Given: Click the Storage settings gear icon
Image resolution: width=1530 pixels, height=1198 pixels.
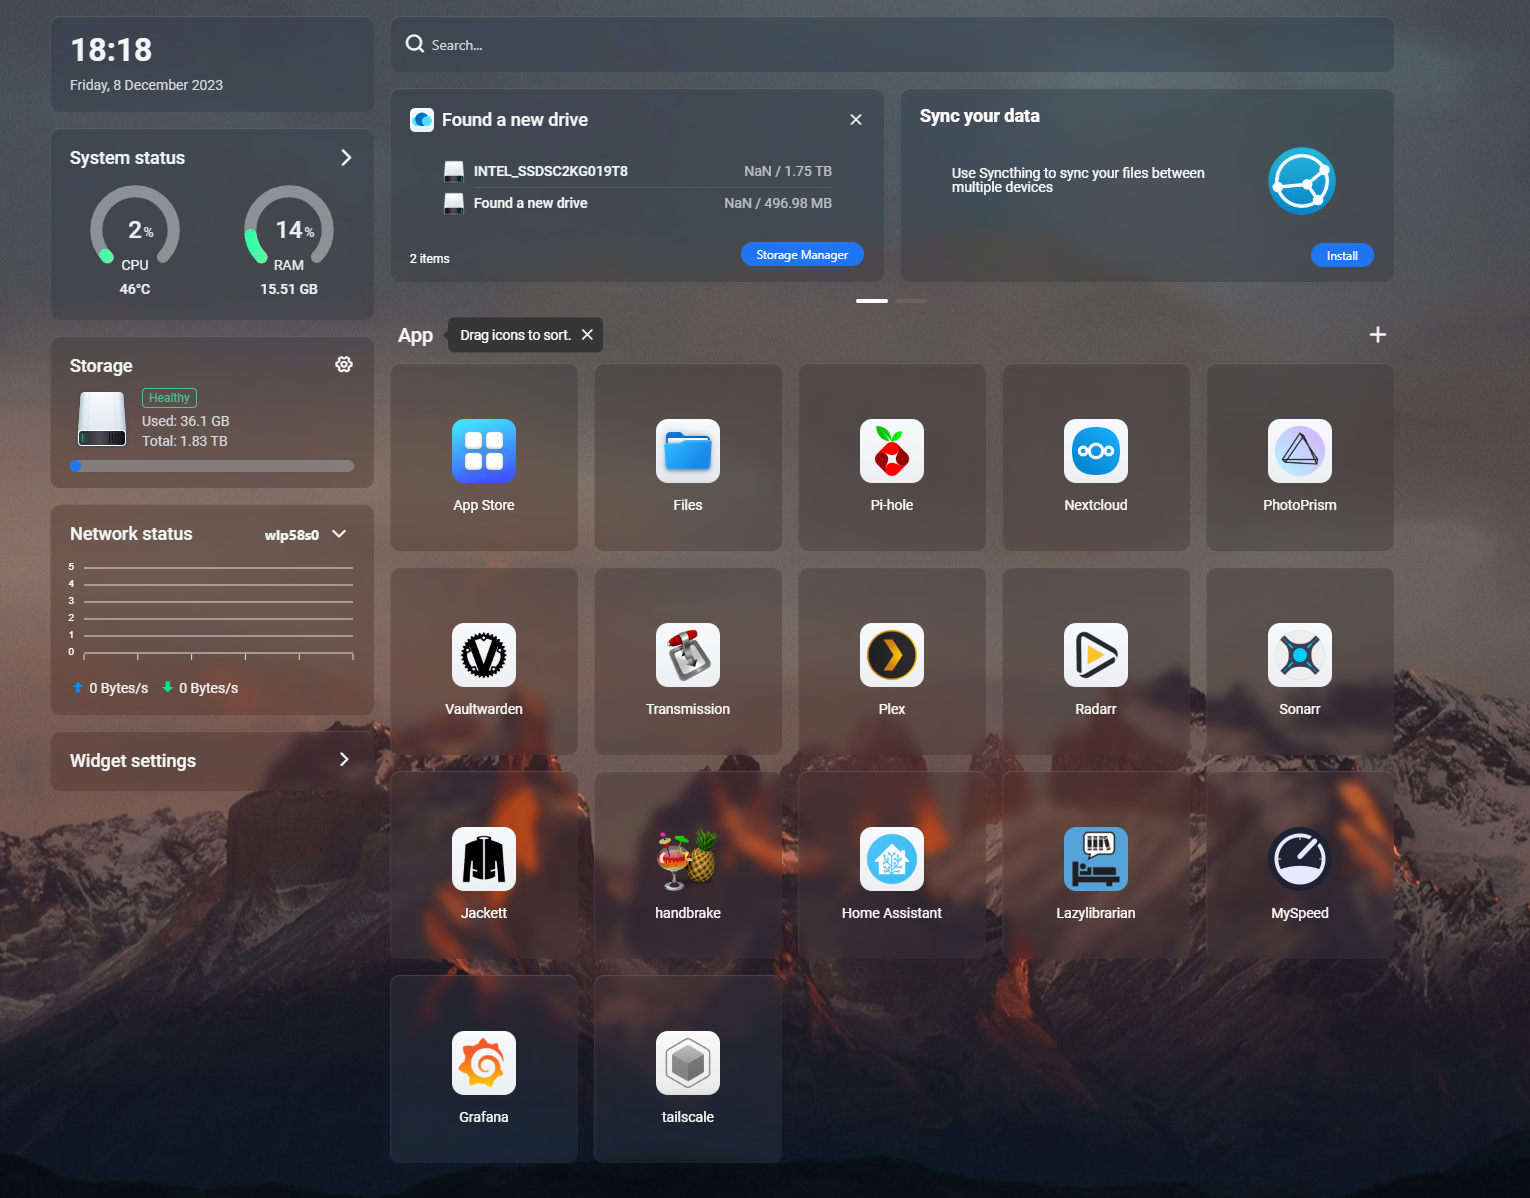Looking at the screenshot, I should [344, 365].
